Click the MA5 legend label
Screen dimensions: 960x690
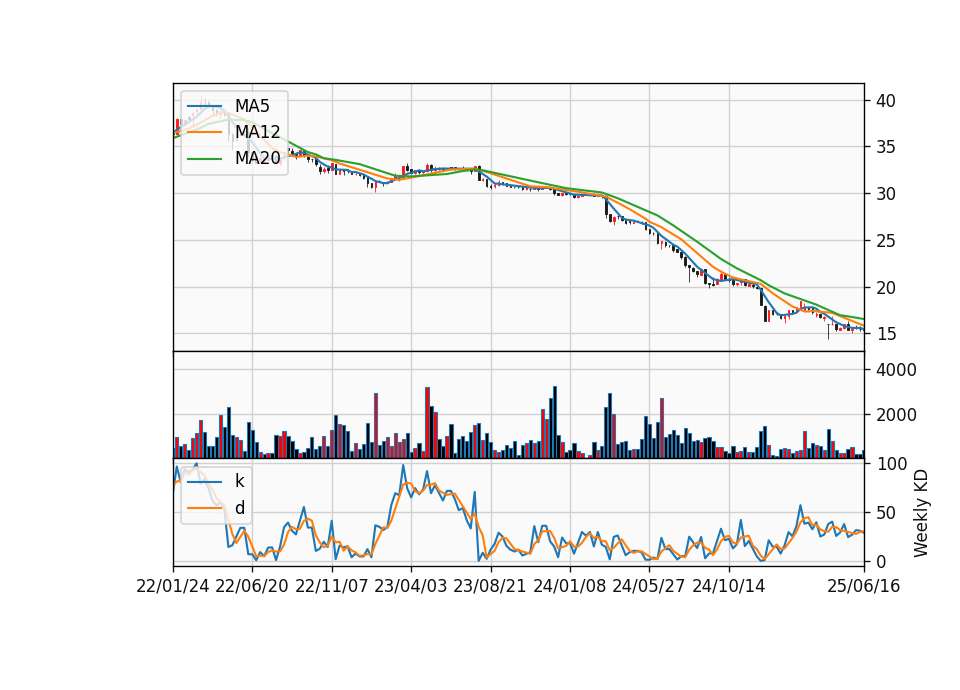pyautogui.click(x=252, y=106)
